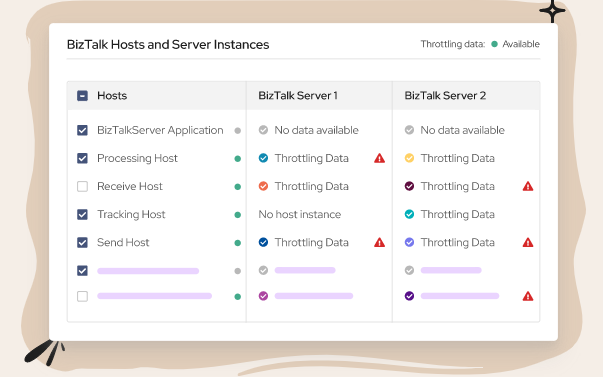Click the blue check icon for Processing Host on Server 1
The width and height of the screenshot is (603, 377).
263,158
